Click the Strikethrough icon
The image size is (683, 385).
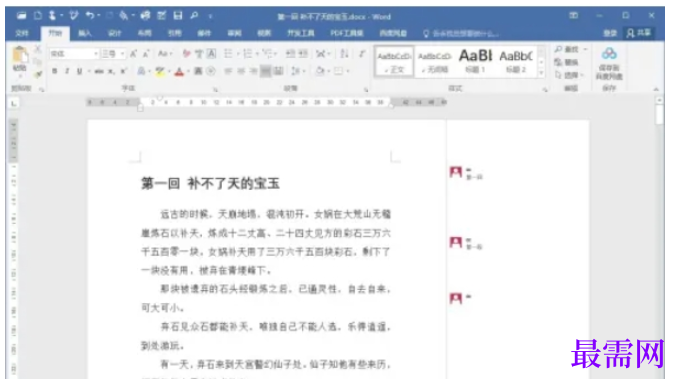(x=99, y=71)
